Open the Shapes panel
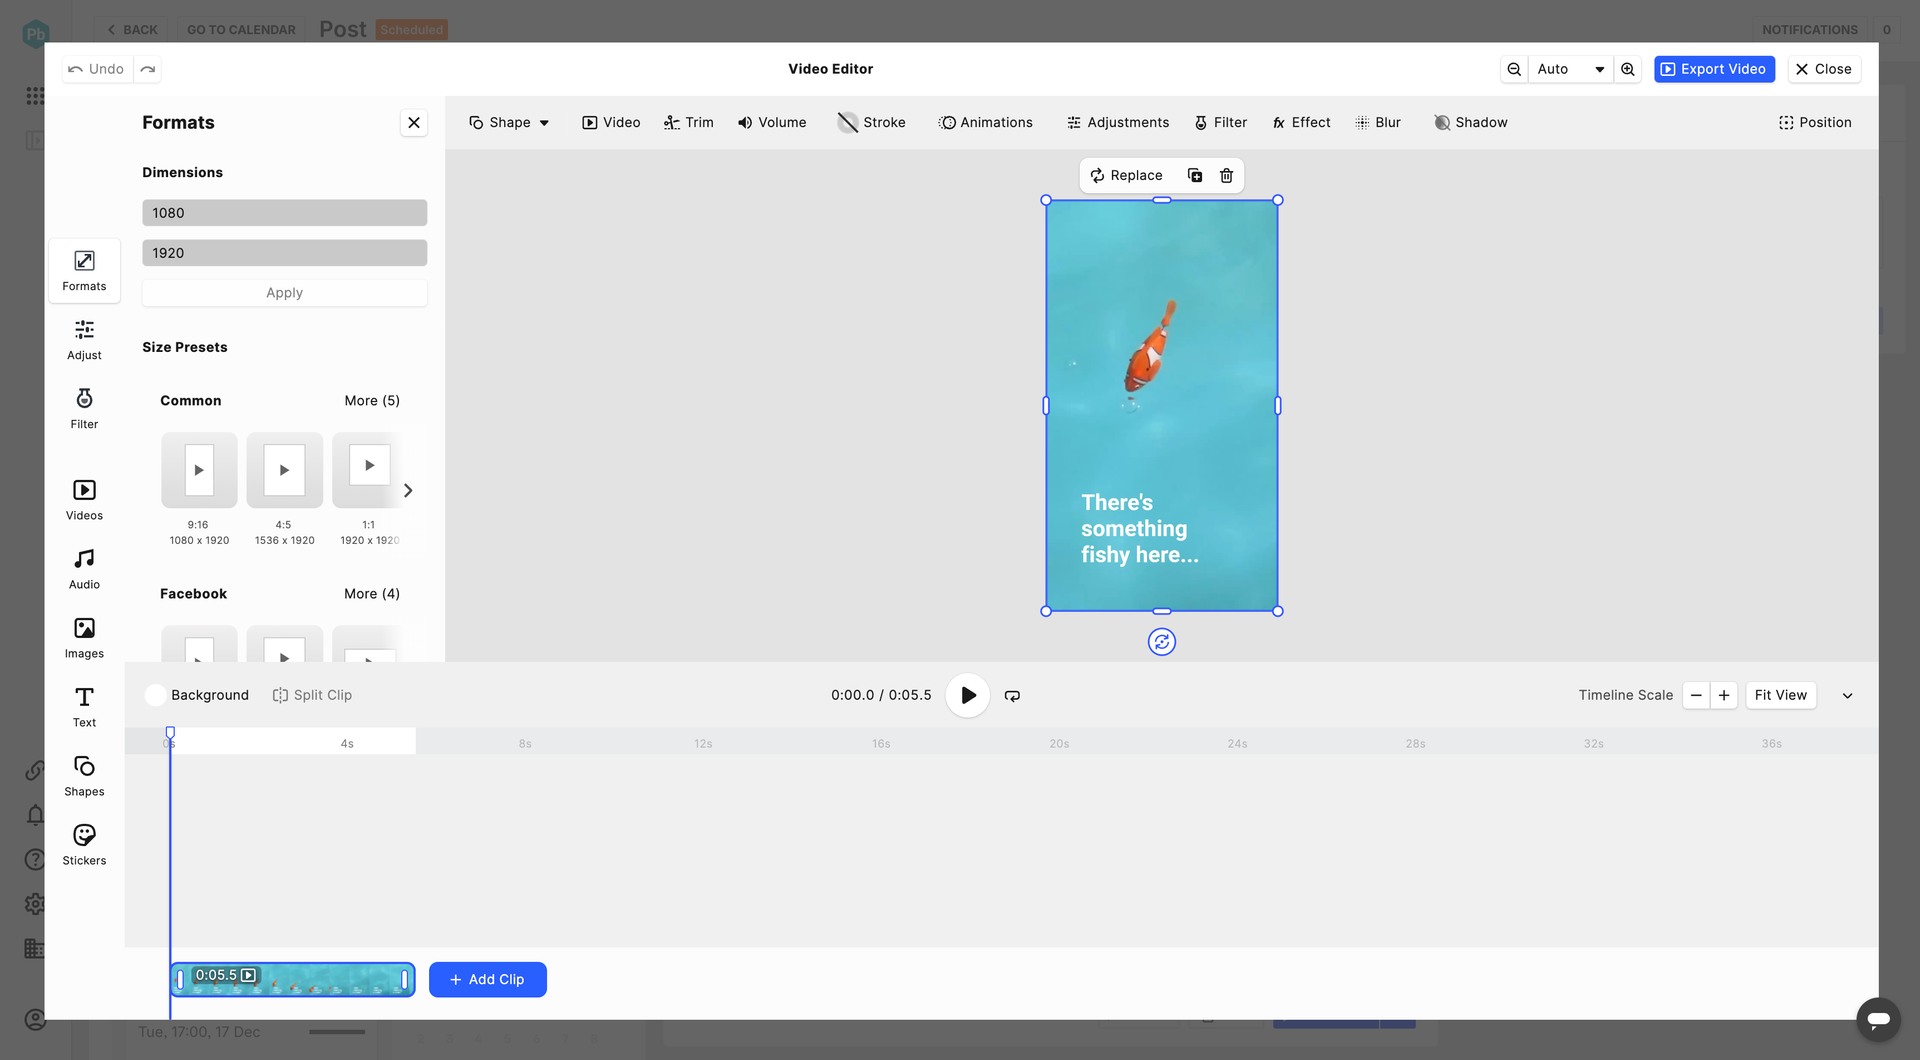 pos(84,776)
